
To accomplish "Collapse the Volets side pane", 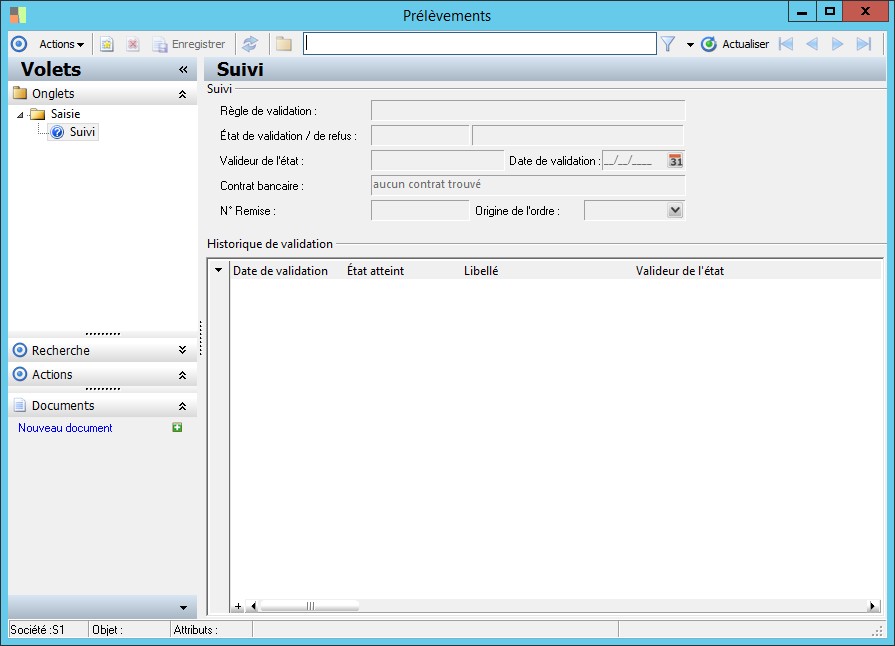I will coord(183,70).
